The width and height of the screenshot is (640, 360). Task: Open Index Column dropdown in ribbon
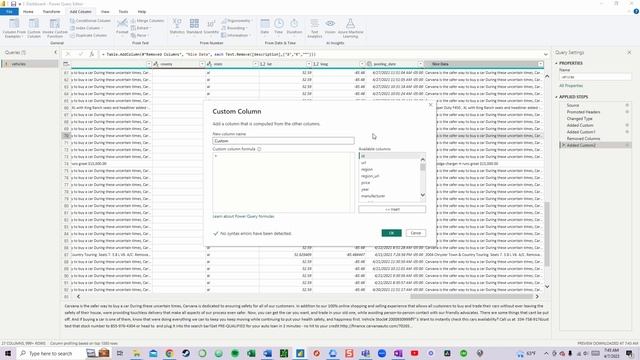click(87, 28)
